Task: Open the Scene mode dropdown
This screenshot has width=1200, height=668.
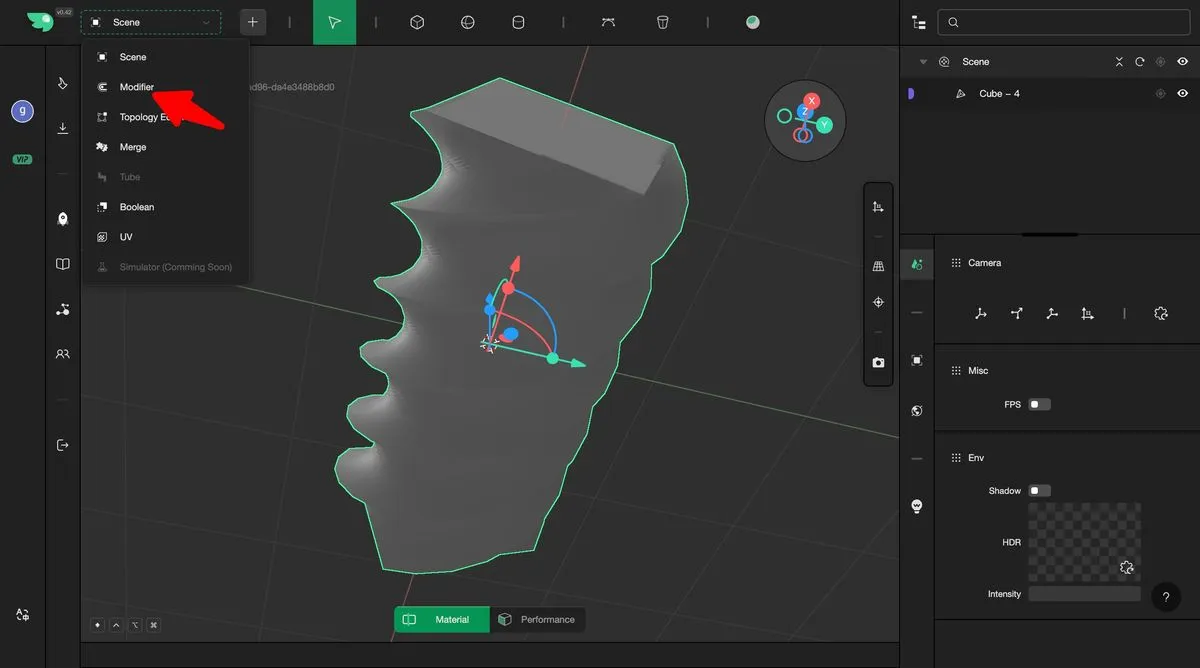Action: click(151, 22)
